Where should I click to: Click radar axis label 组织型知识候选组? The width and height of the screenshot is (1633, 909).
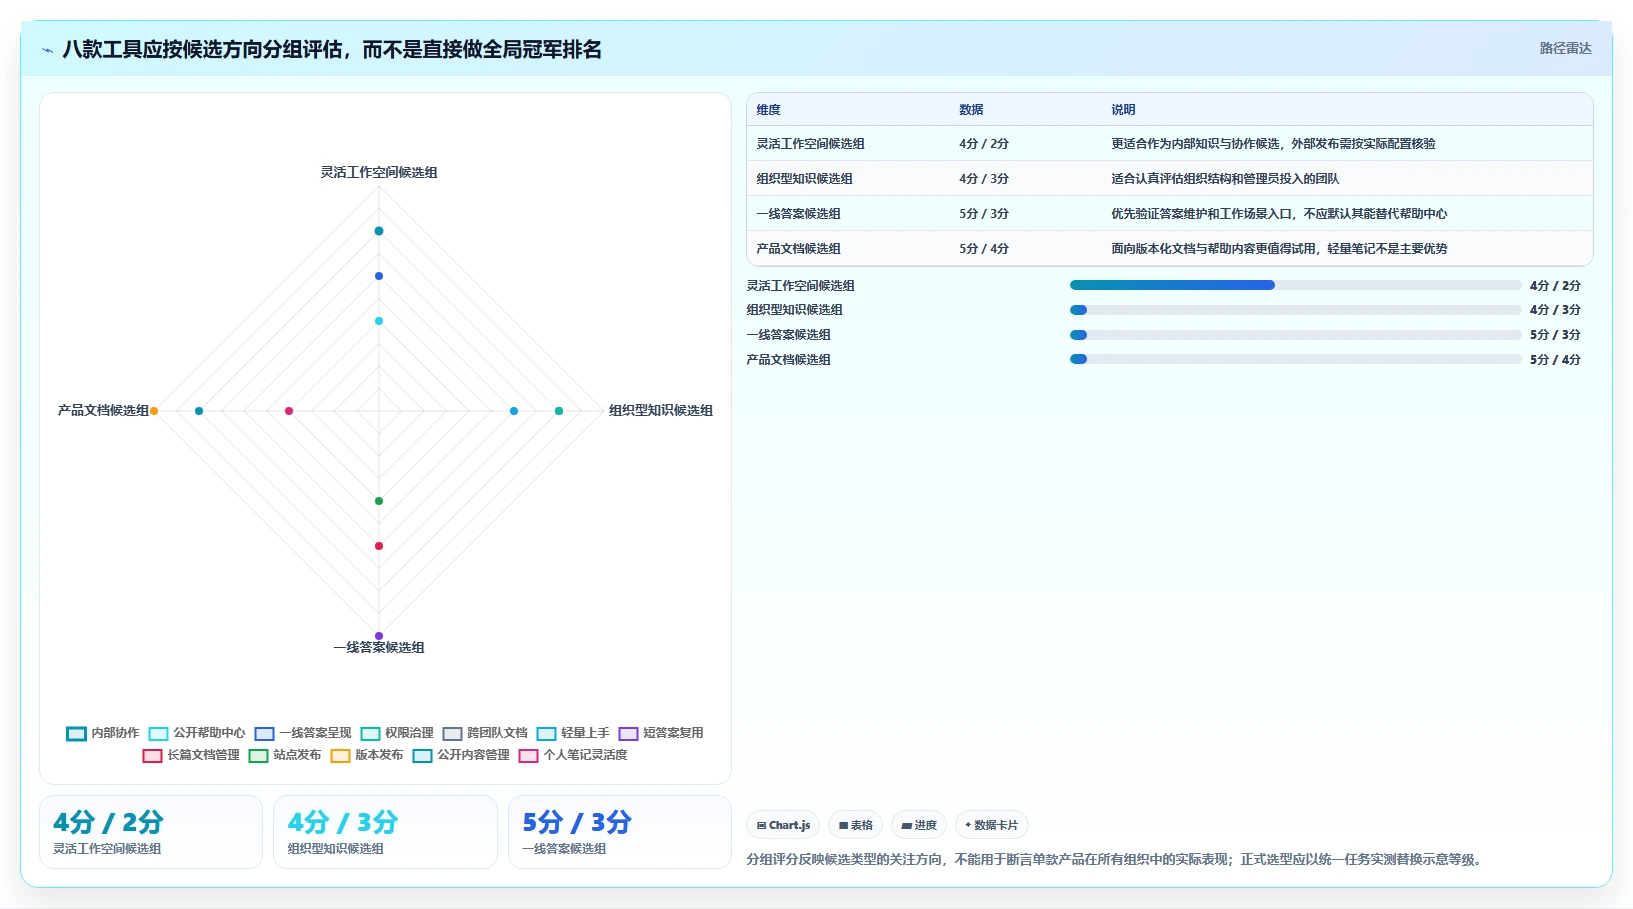tap(661, 410)
